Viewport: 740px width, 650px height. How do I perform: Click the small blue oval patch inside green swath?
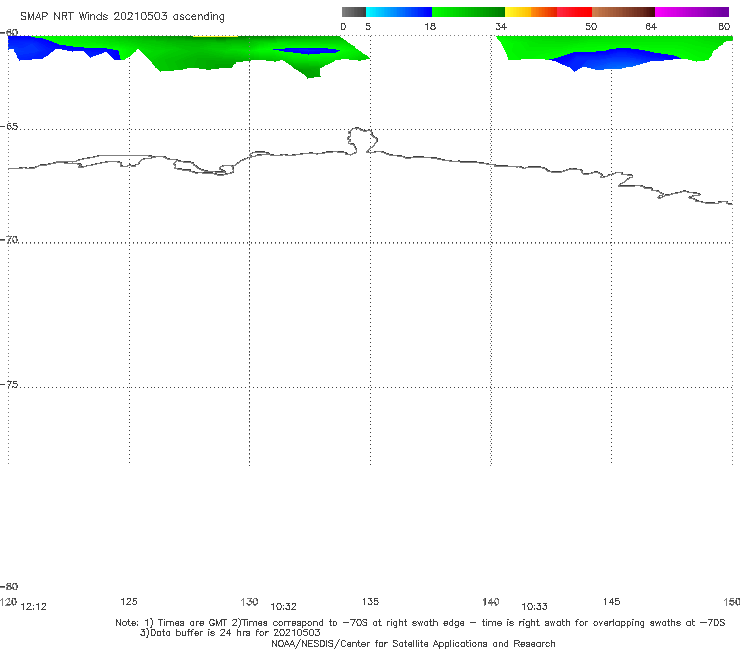coord(307,51)
